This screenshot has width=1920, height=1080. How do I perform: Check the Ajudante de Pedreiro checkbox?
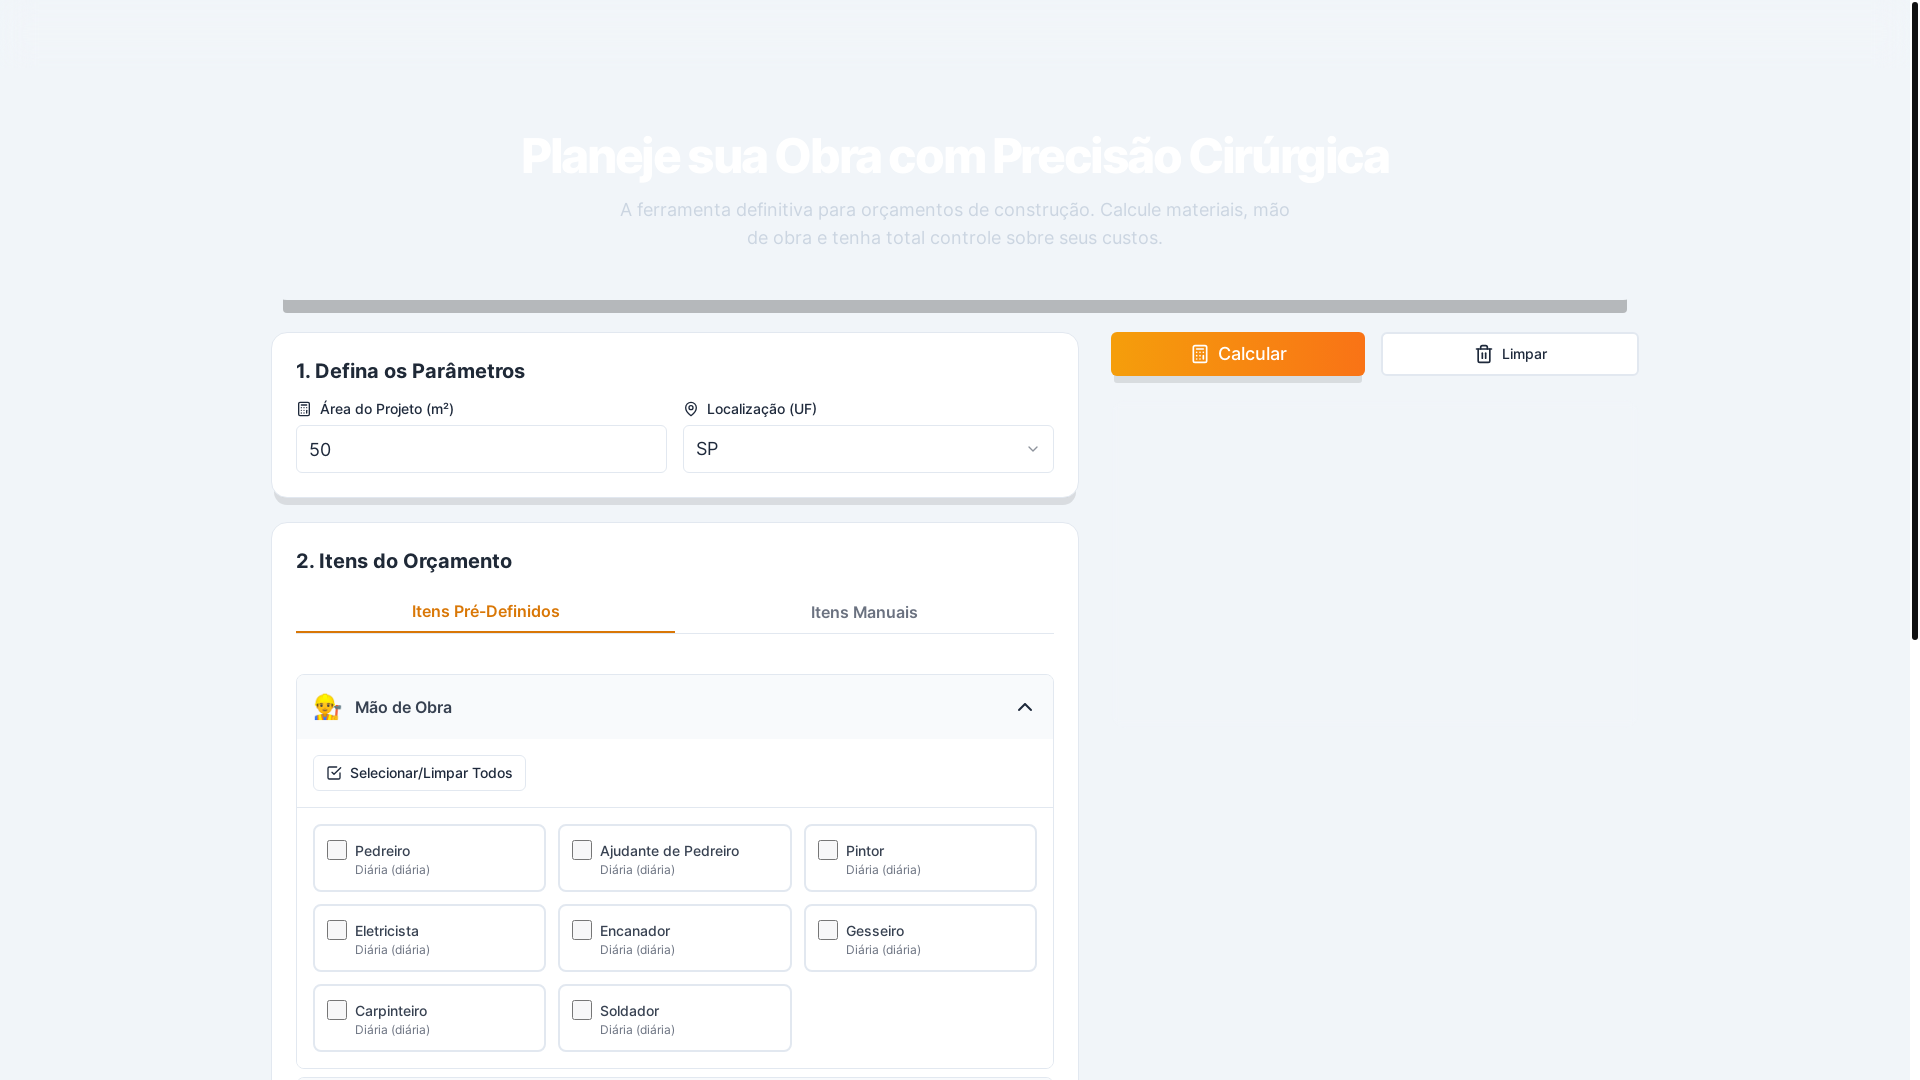tap(582, 850)
